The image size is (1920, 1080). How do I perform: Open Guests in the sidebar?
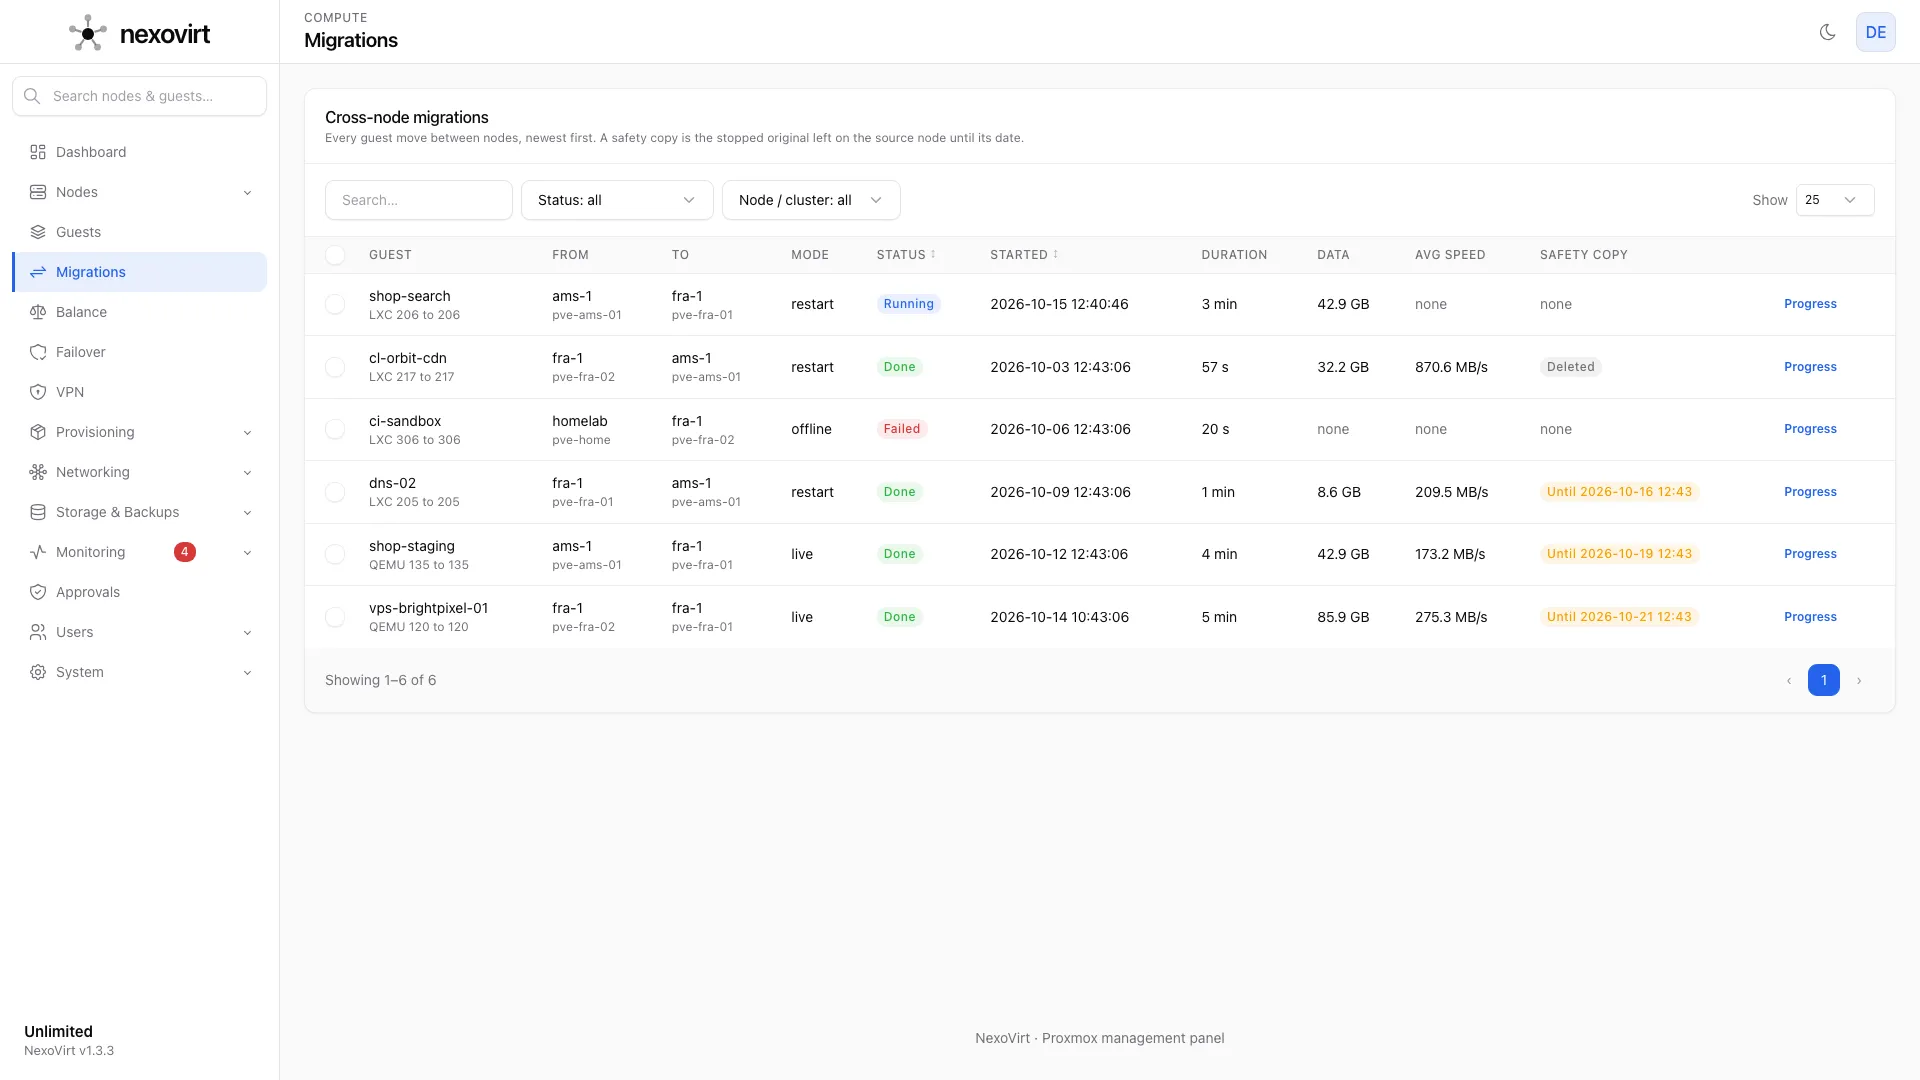[x=139, y=232]
